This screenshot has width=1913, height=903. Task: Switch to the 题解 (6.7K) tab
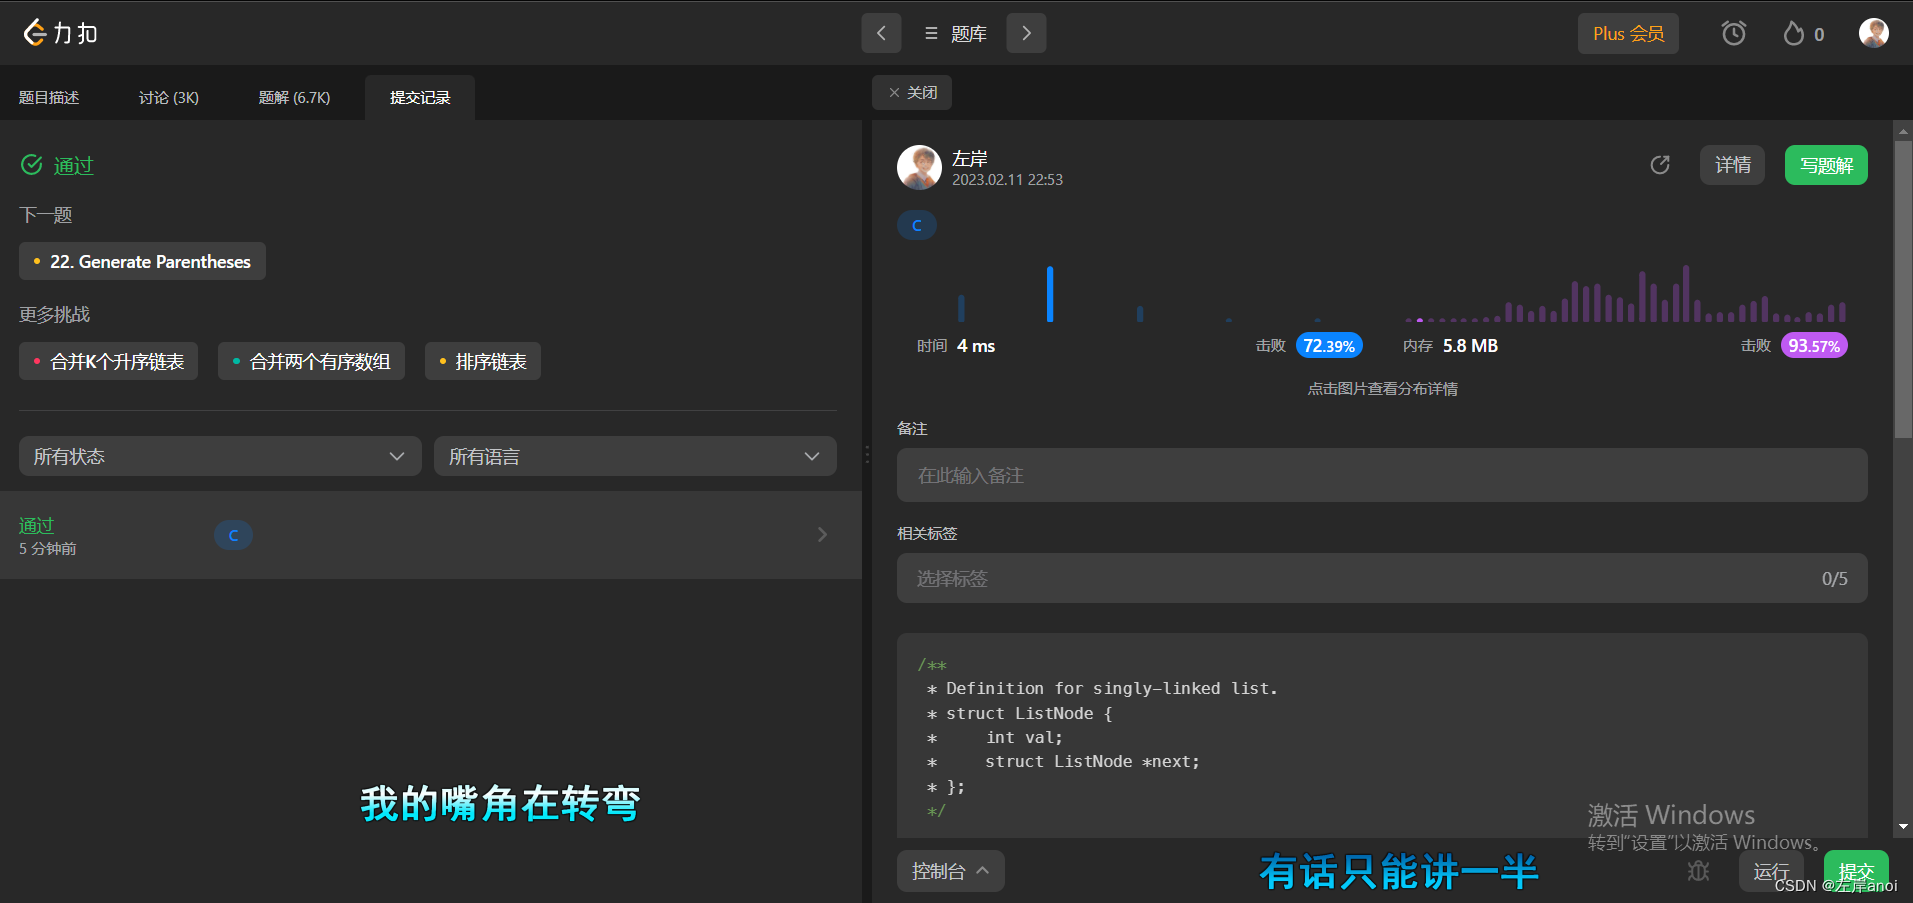(294, 97)
